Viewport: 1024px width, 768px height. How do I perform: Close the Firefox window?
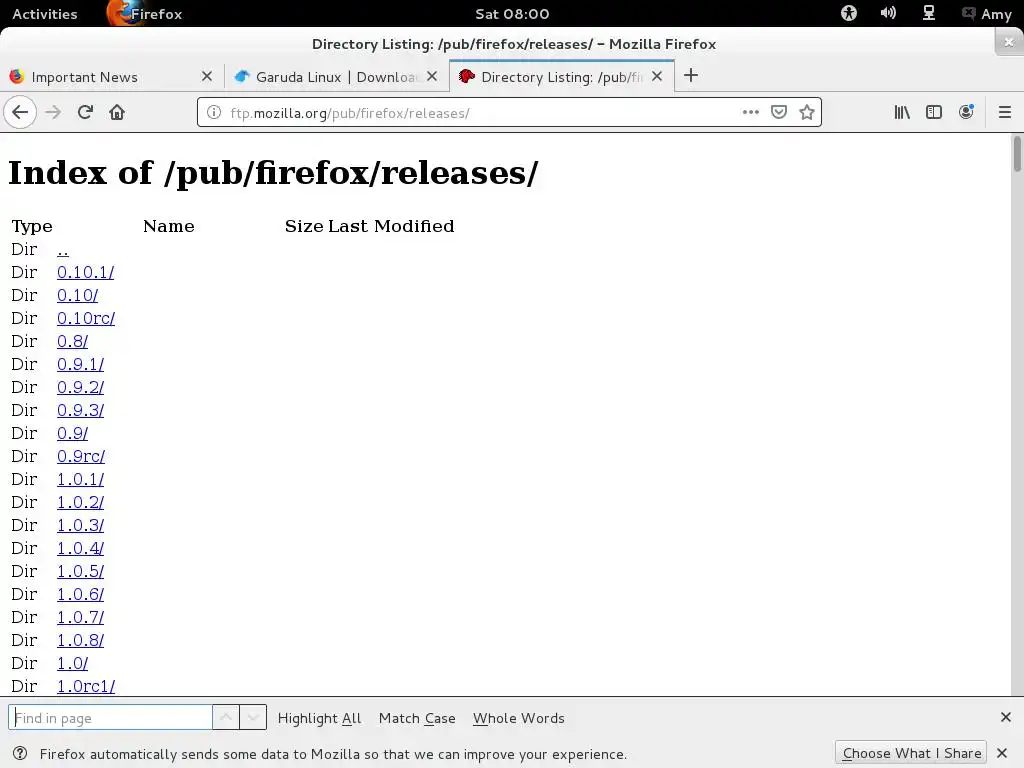coord(1008,42)
